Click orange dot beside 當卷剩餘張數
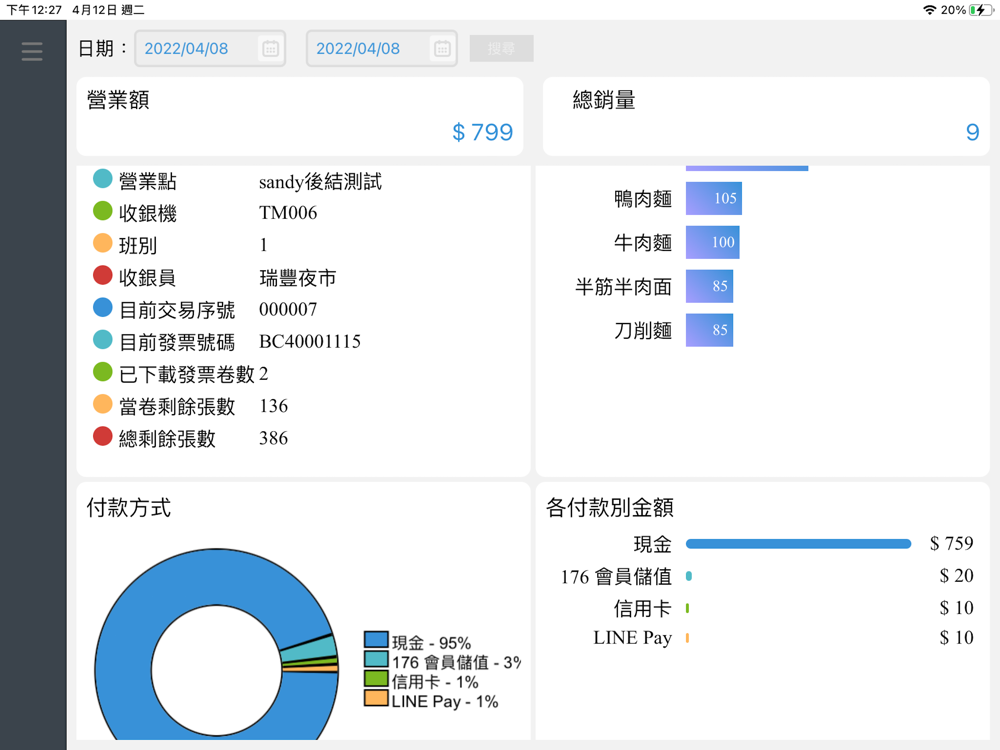The height and width of the screenshot is (750, 1000). [x=102, y=404]
